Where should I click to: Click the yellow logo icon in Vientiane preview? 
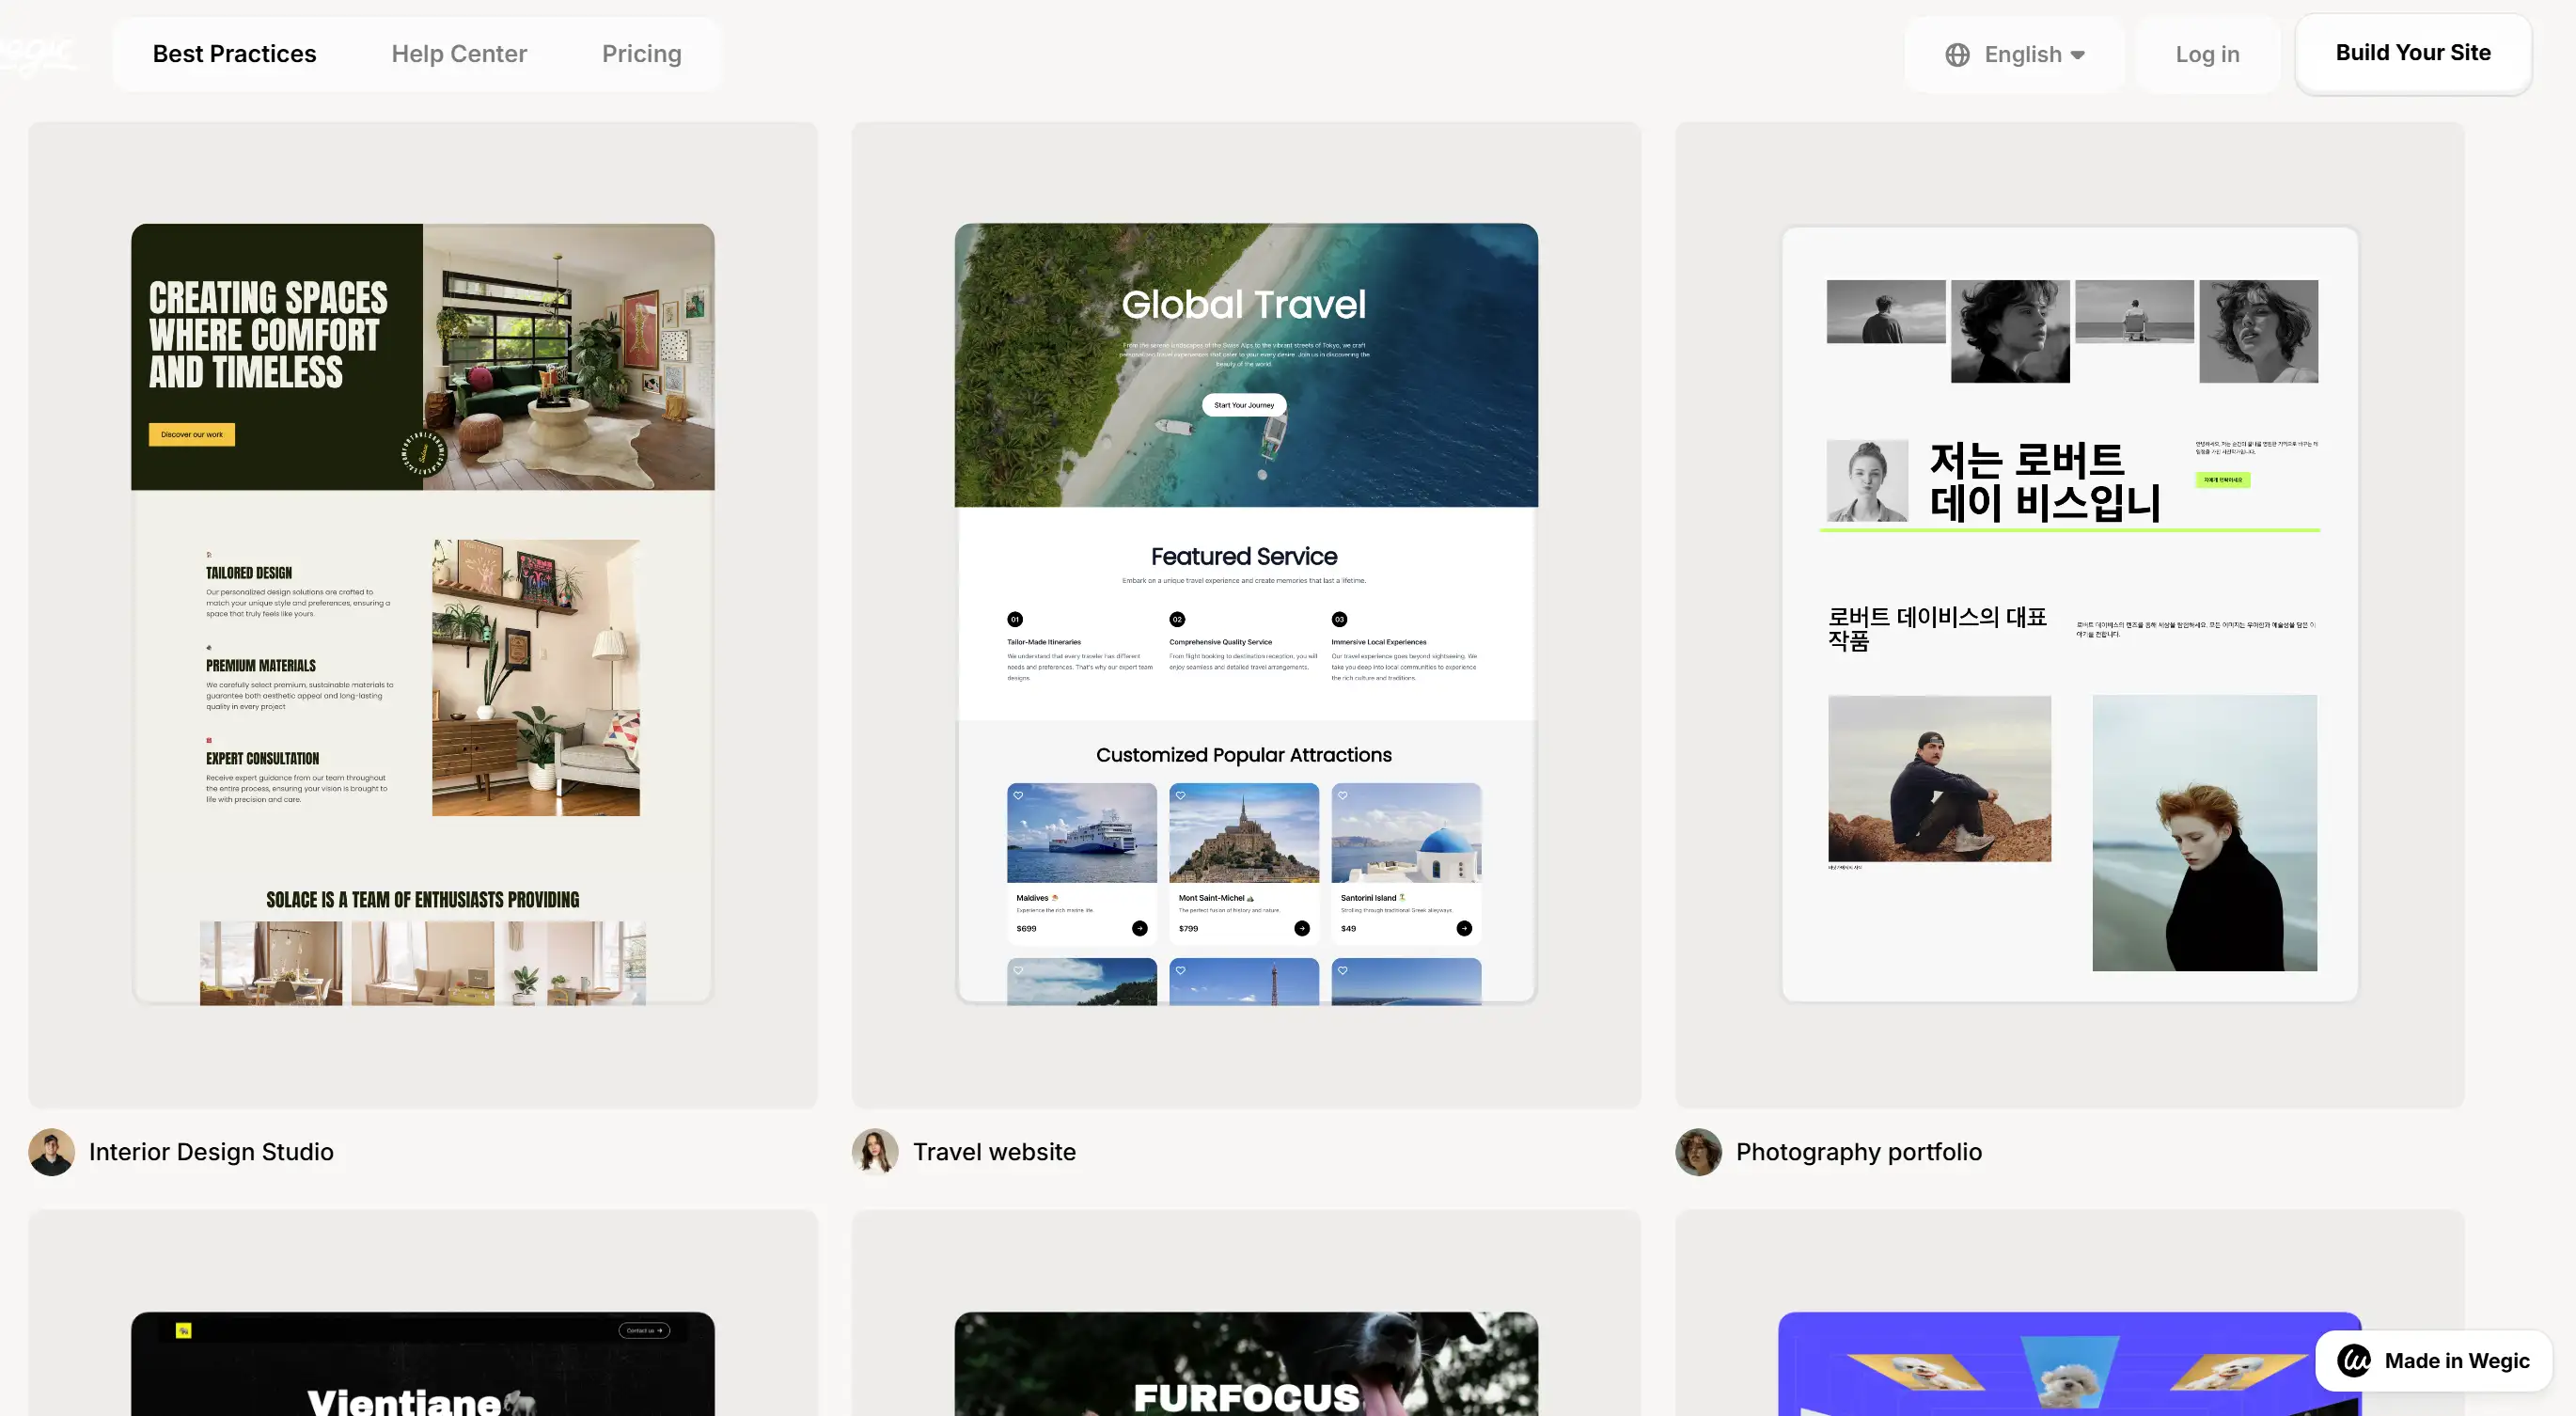click(x=184, y=1331)
